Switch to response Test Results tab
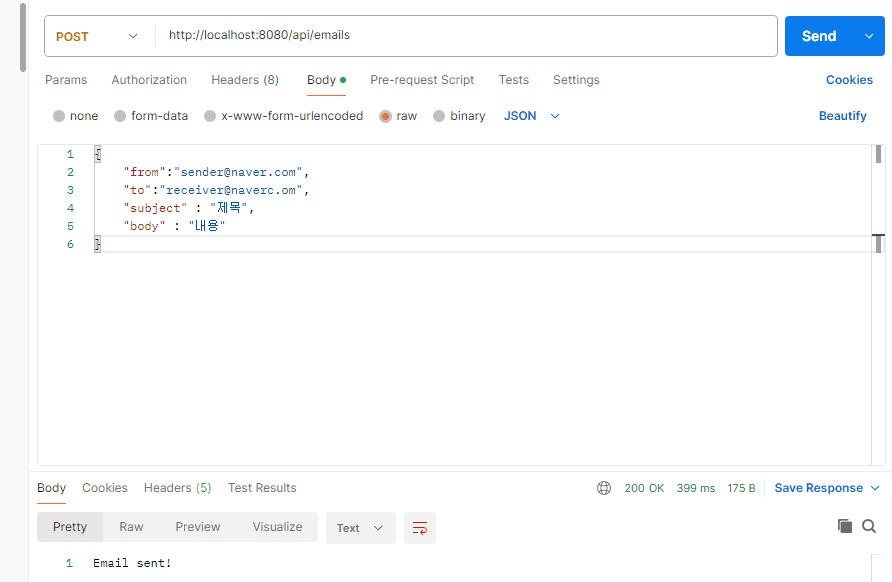892x582 pixels. coord(262,488)
